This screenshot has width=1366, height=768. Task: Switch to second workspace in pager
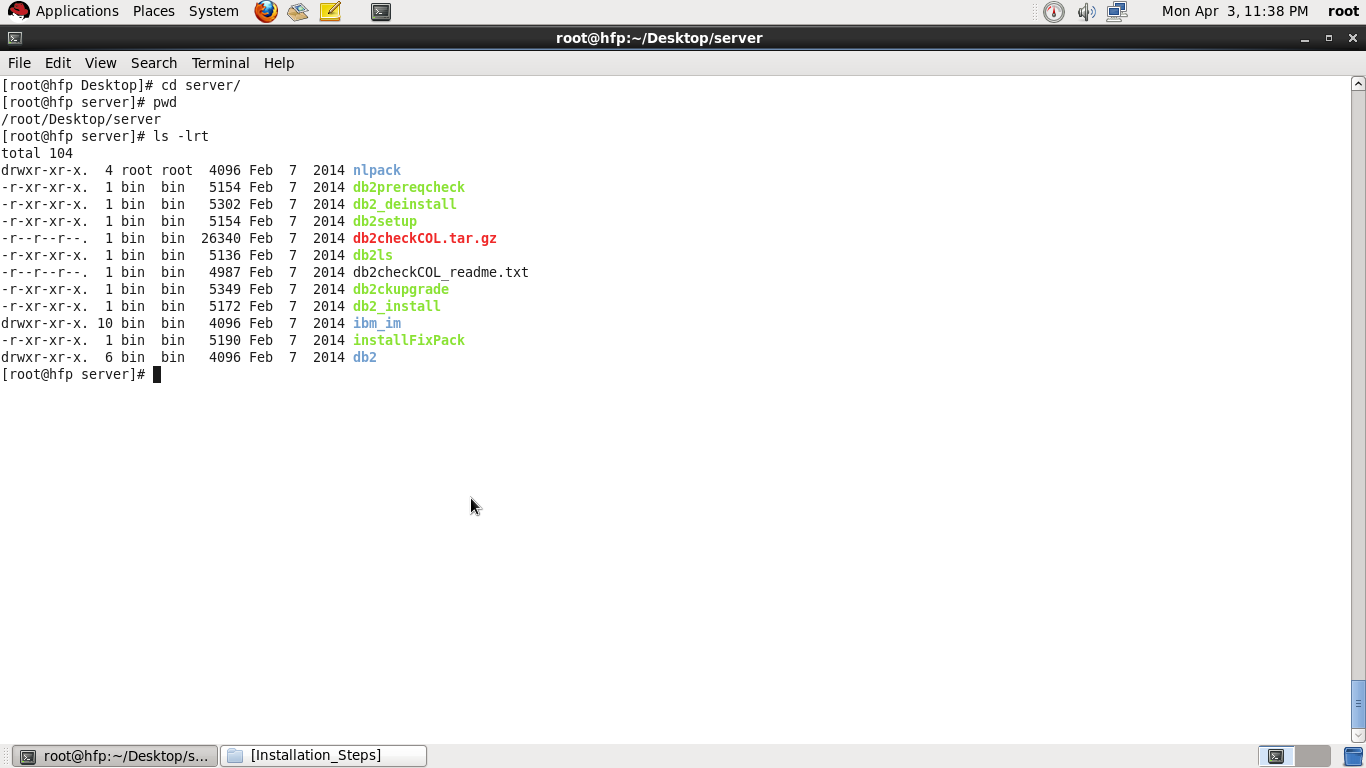pyautogui.click(x=1313, y=756)
